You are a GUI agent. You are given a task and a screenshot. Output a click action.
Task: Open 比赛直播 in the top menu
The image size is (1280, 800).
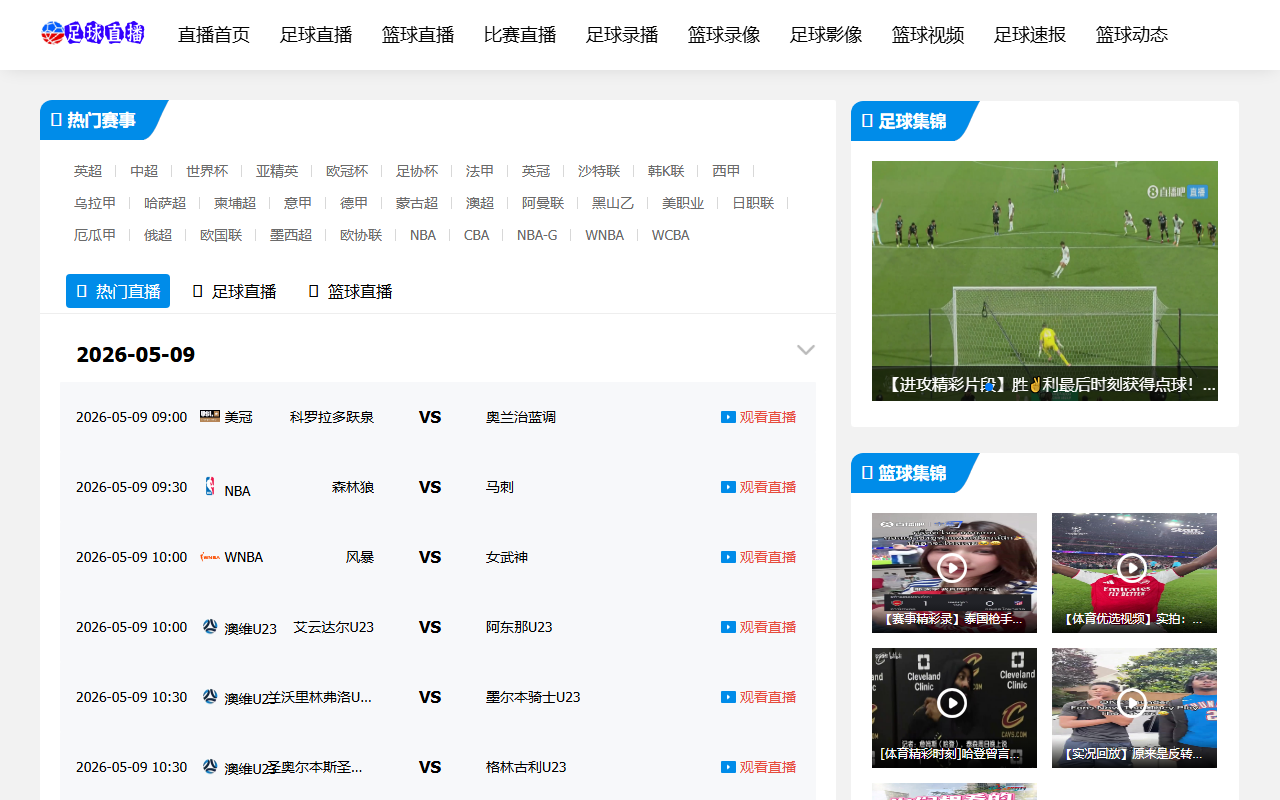click(520, 35)
